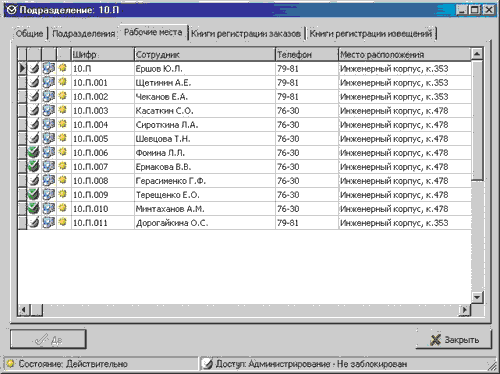
Task: Select the cell Ермакова В.В.
Action: pos(205,167)
